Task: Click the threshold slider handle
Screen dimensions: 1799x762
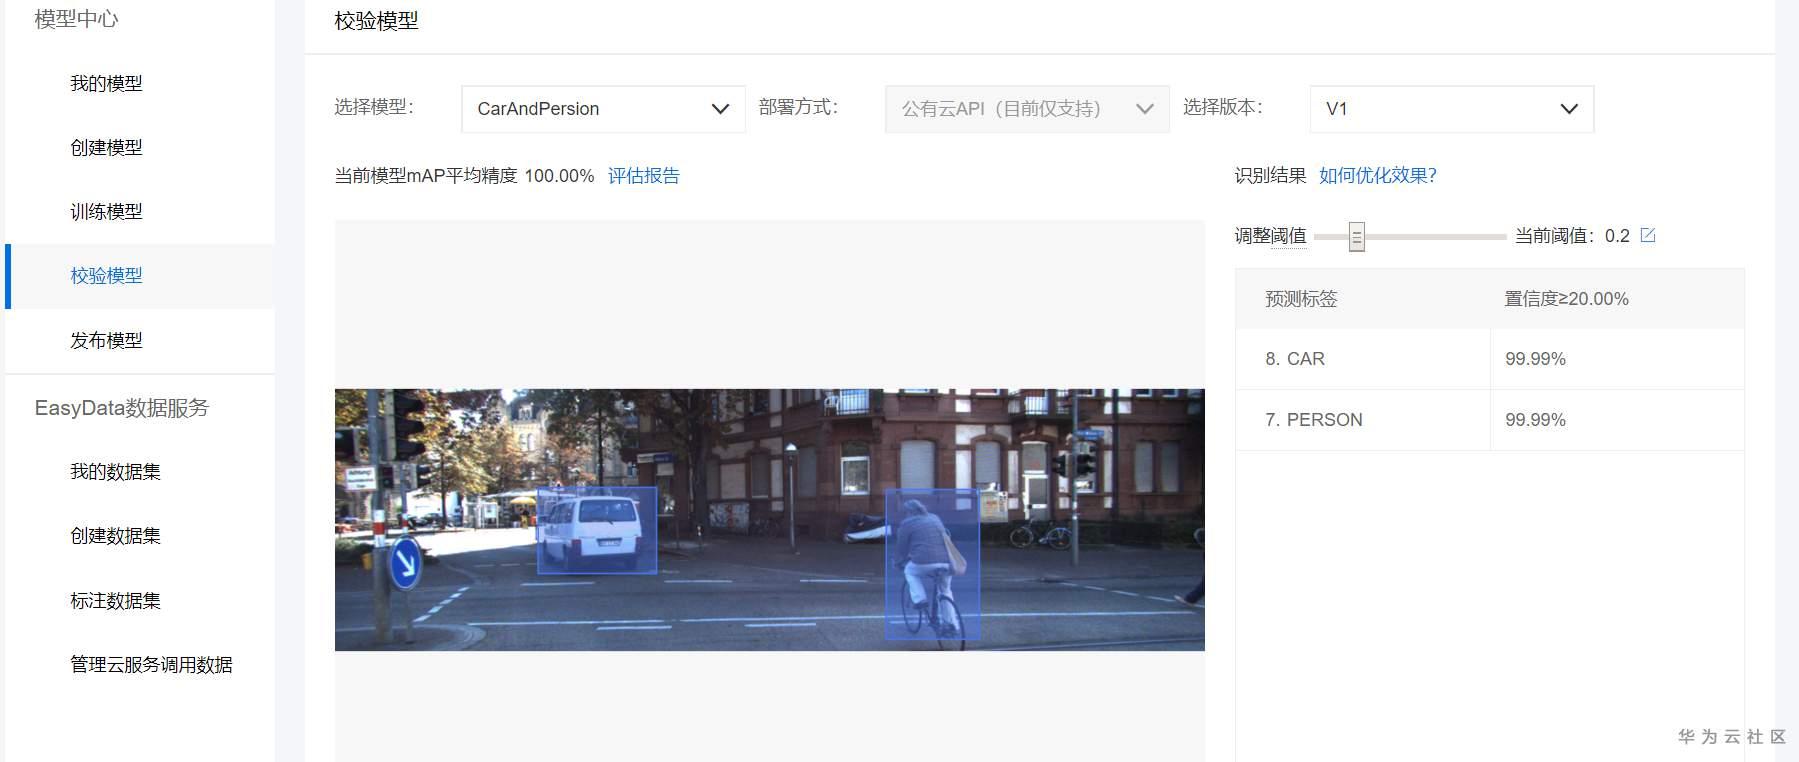Action: pos(1357,237)
